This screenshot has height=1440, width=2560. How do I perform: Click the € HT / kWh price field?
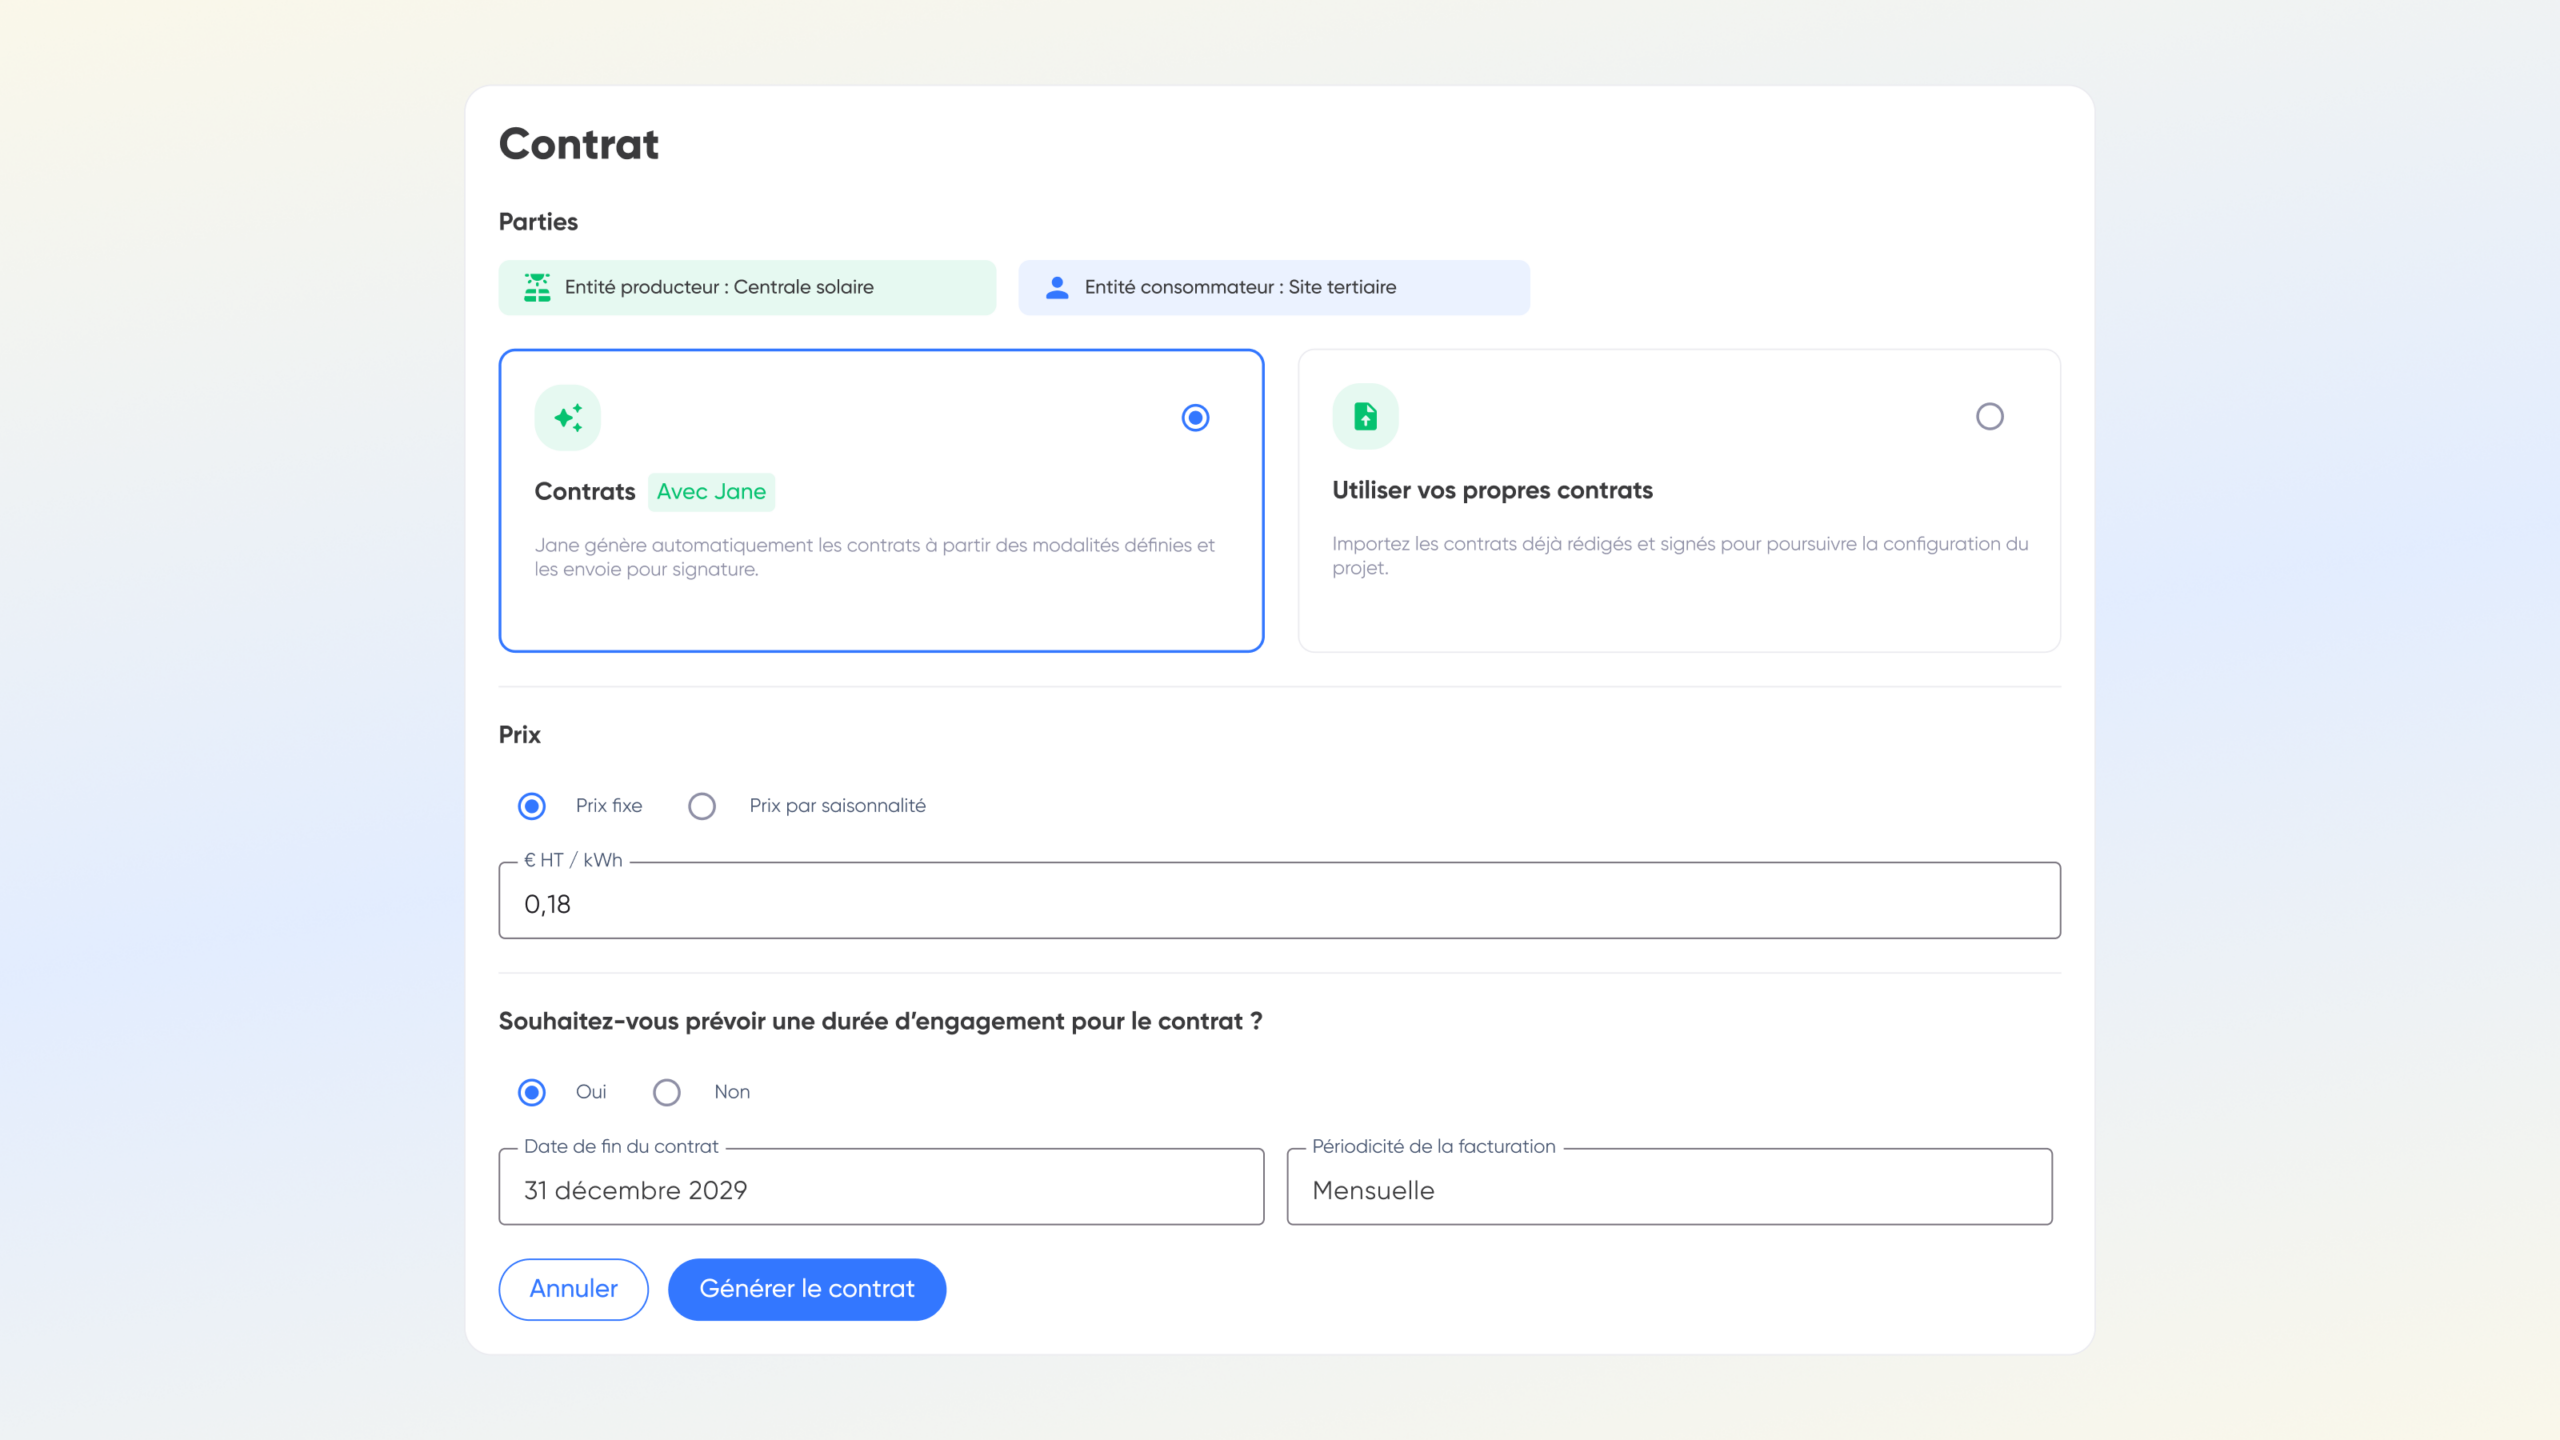click(x=1279, y=900)
